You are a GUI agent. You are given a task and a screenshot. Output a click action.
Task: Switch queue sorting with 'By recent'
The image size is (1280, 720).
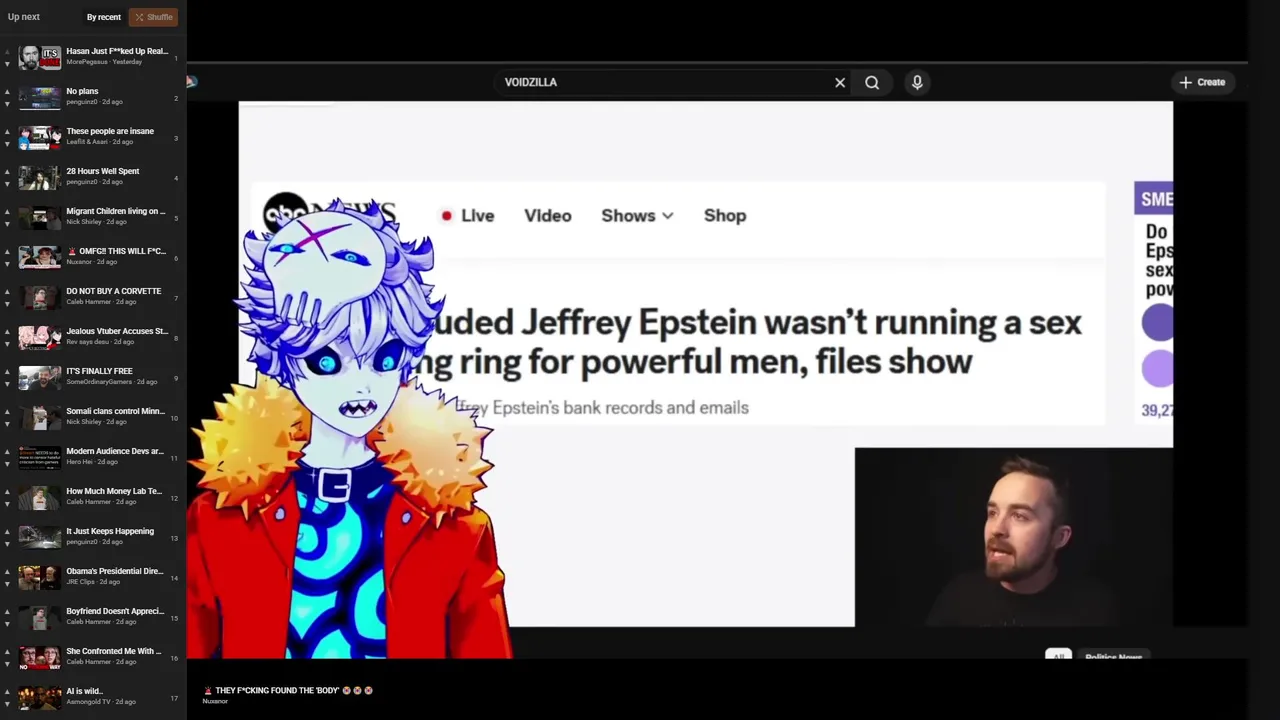tap(103, 17)
